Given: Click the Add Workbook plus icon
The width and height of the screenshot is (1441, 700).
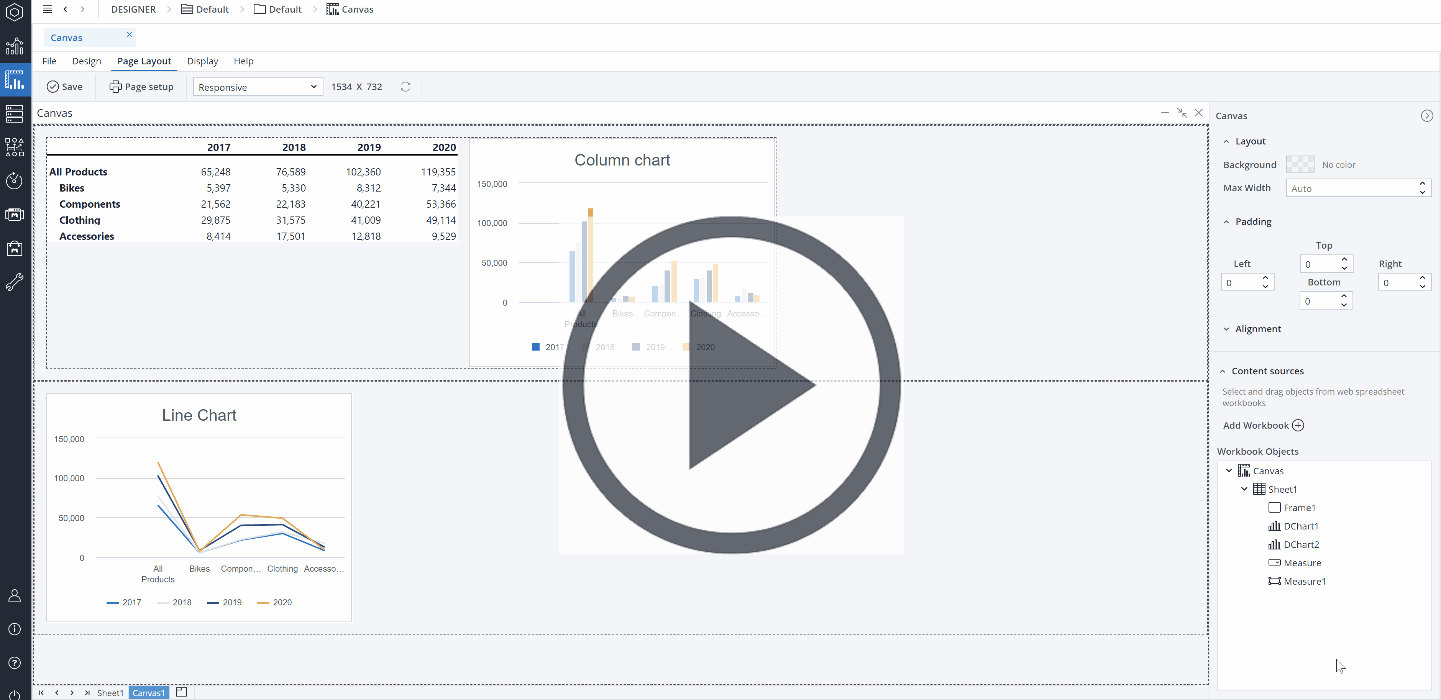Looking at the screenshot, I should 1298,425.
